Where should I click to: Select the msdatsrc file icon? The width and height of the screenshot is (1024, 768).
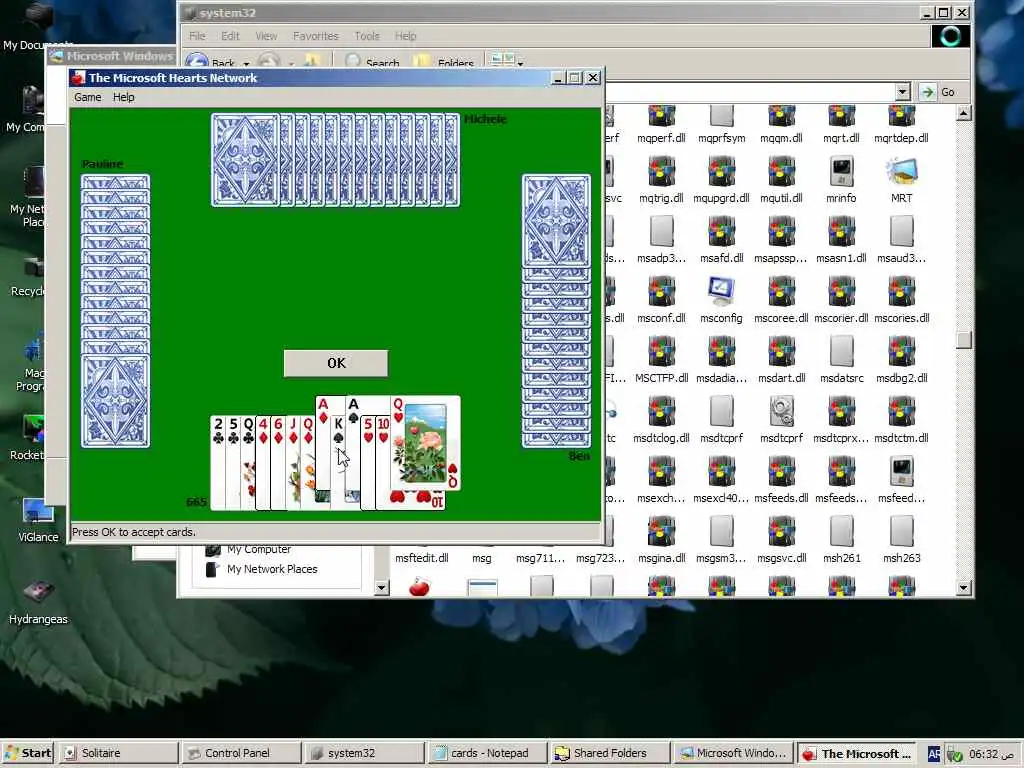click(841, 352)
